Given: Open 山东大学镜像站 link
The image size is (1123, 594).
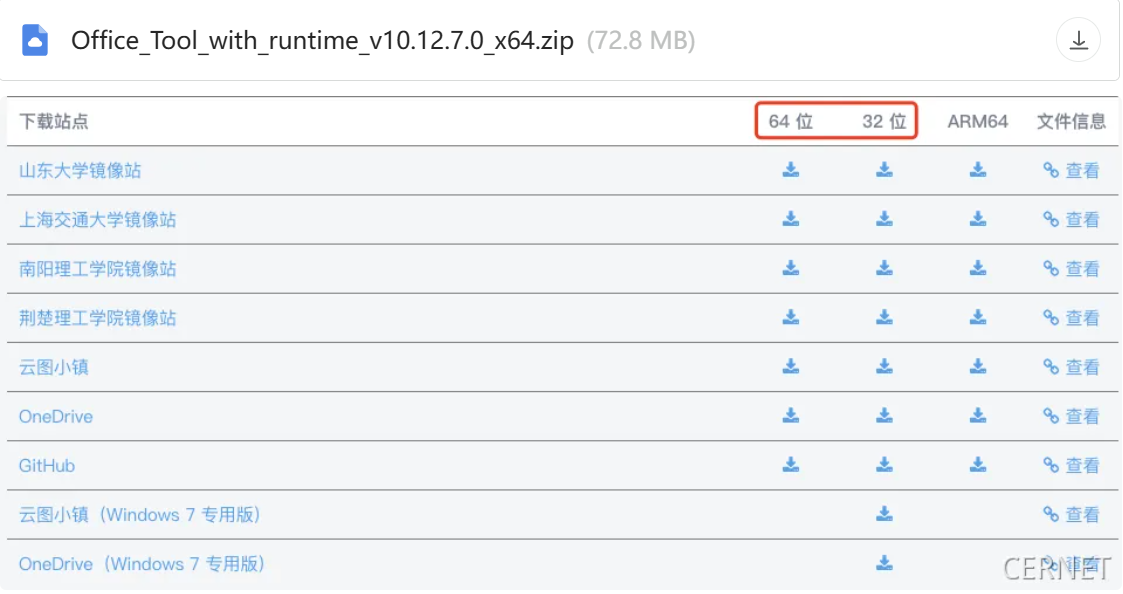Looking at the screenshot, I should (80, 171).
